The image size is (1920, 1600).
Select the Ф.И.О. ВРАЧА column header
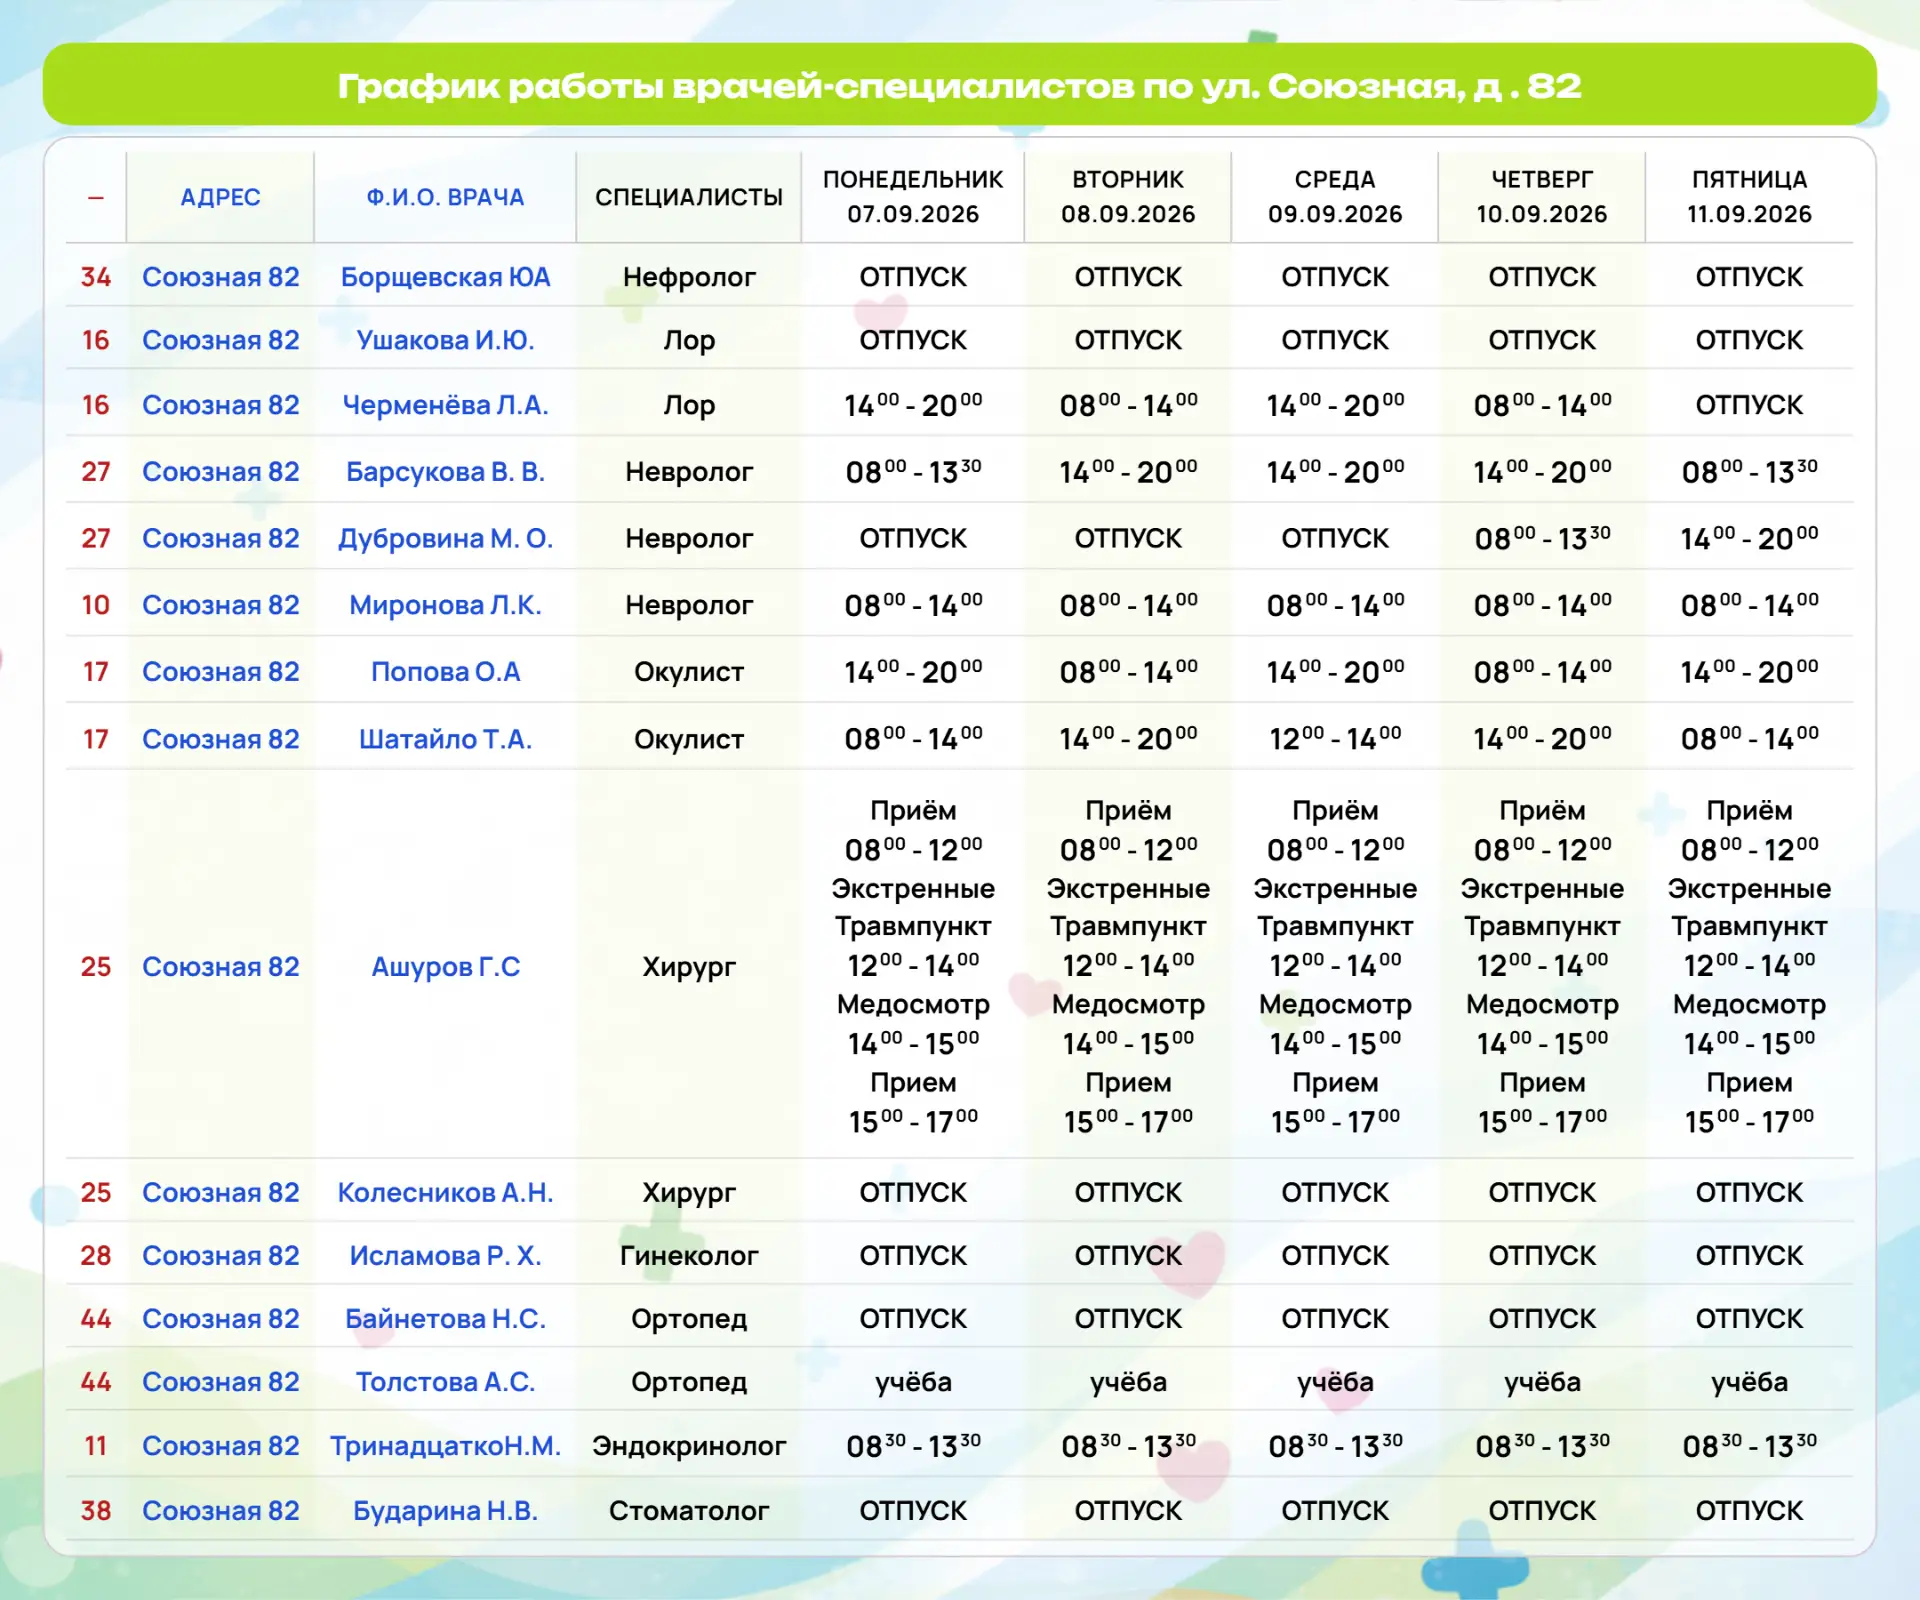pos(445,197)
